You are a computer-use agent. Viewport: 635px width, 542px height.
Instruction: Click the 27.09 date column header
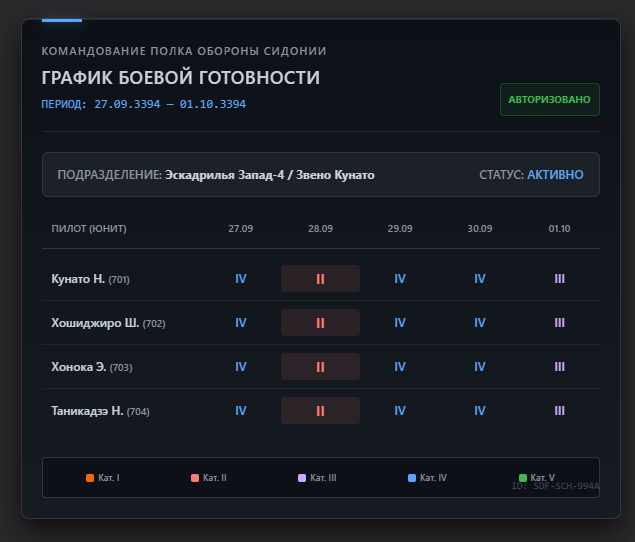coord(241,229)
